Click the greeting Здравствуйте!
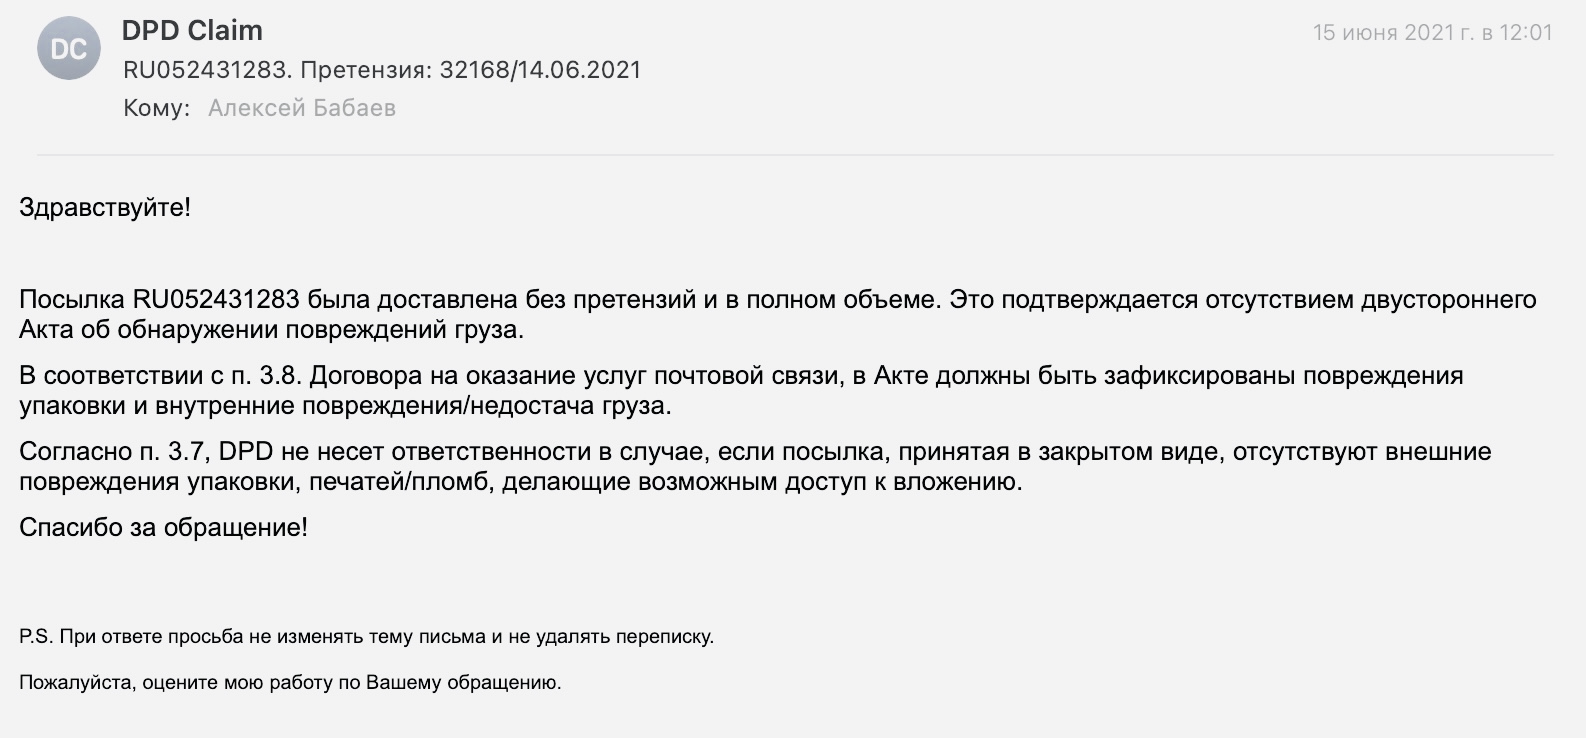1586x738 pixels. click(105, 208)
